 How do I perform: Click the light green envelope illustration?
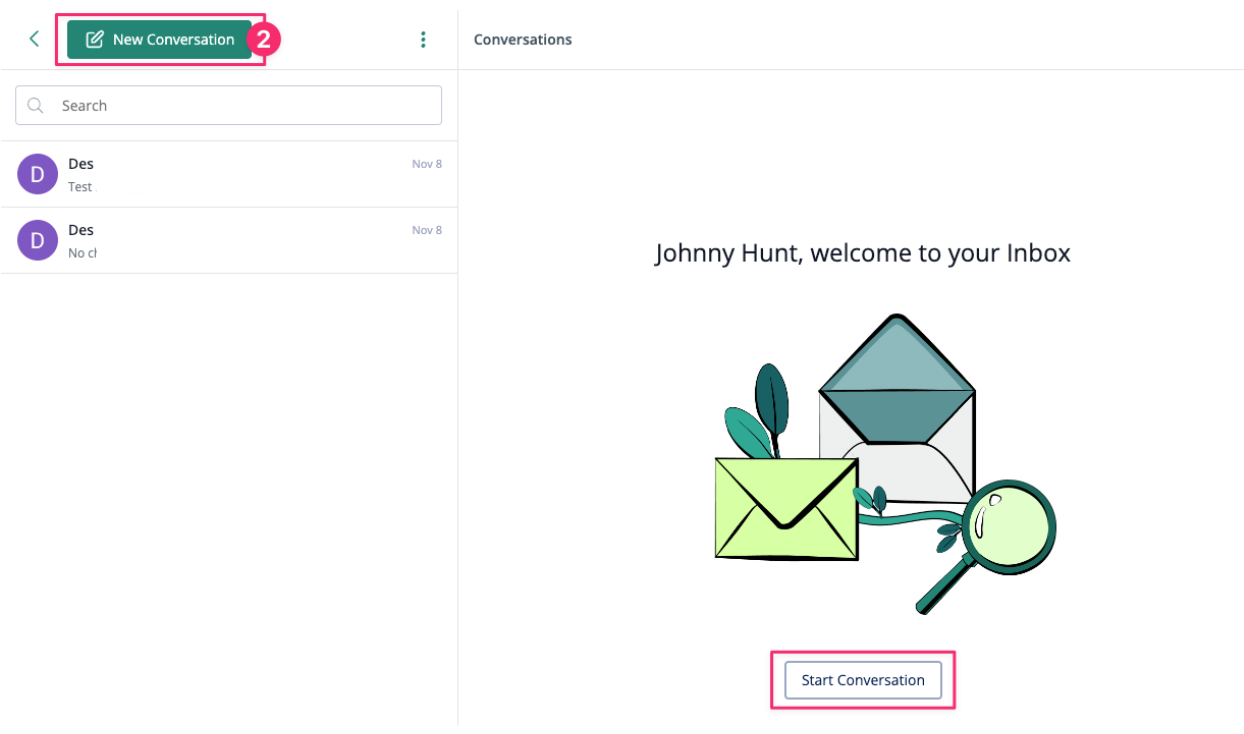pyautogui.click(x=786, y=508)
